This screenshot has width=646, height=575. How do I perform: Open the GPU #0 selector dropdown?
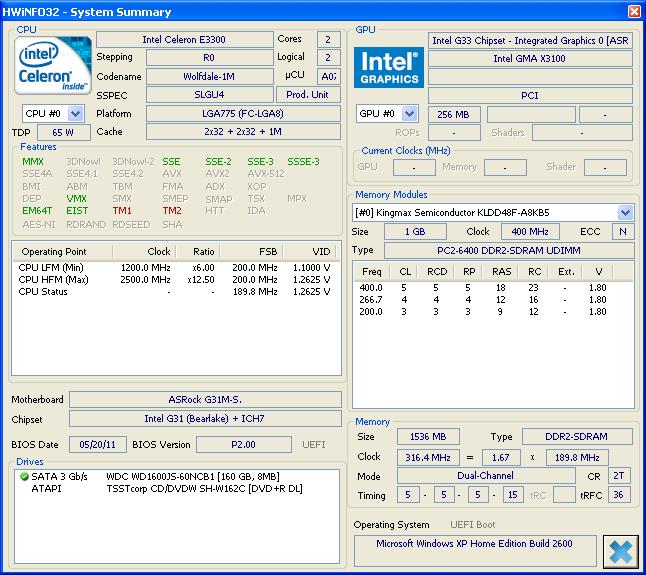pos(410,113)
